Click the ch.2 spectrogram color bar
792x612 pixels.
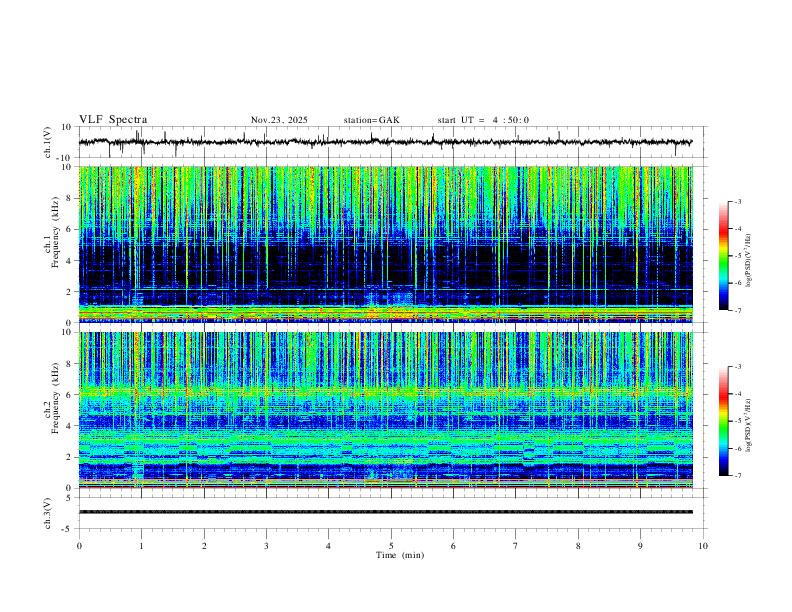[x=723, y=421]
